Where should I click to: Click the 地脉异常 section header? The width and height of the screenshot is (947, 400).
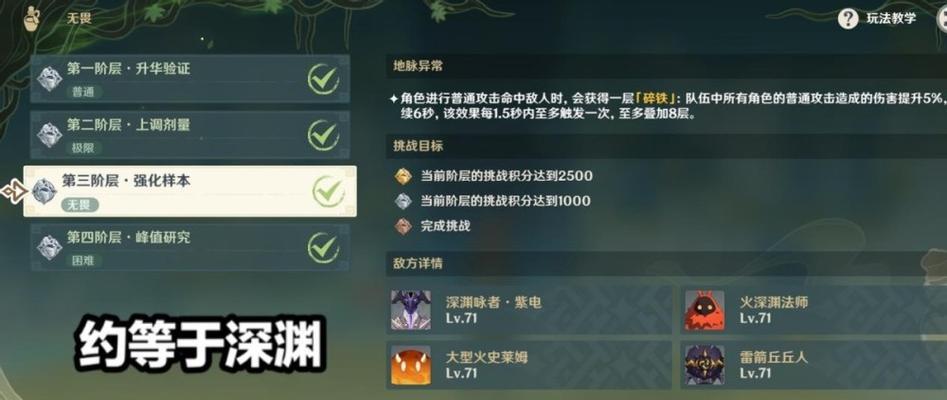coord(418,66)
